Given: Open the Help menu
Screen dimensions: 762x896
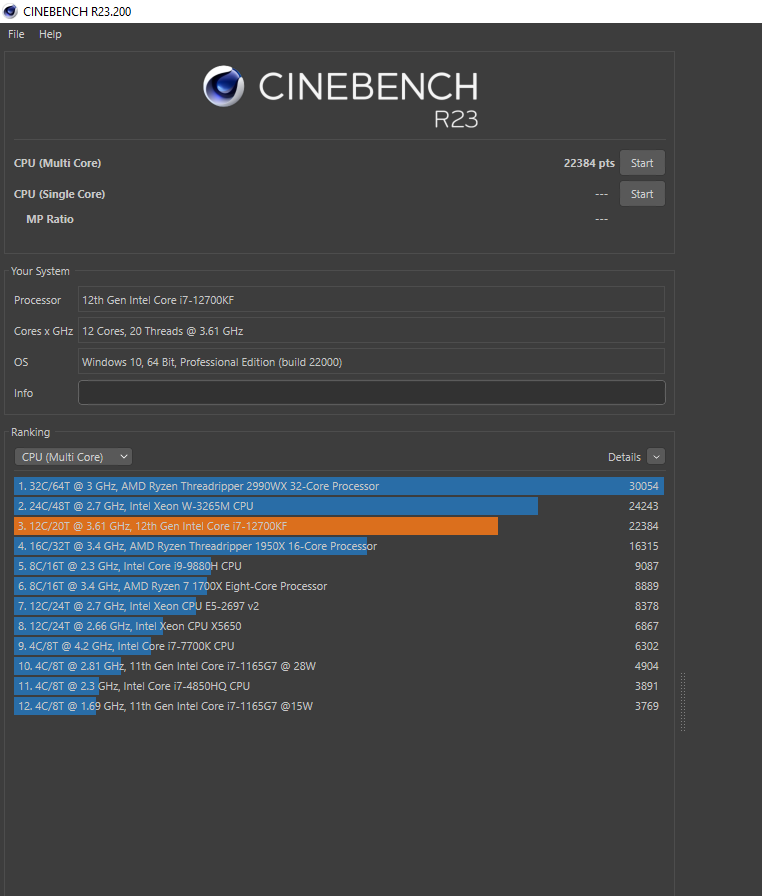Looking at the screenshot, I should point(50,34).
